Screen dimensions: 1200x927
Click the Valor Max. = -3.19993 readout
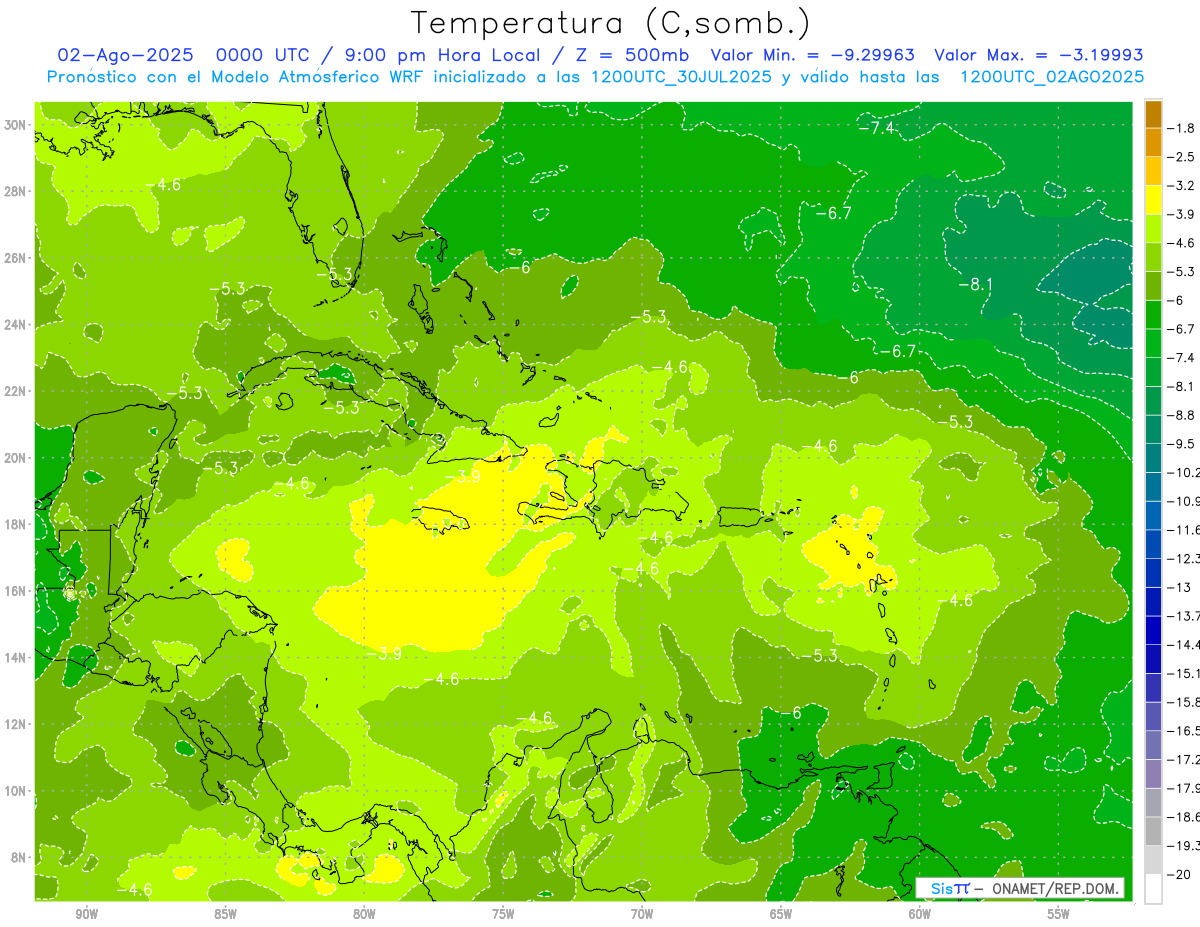[x=1039, y=55]
